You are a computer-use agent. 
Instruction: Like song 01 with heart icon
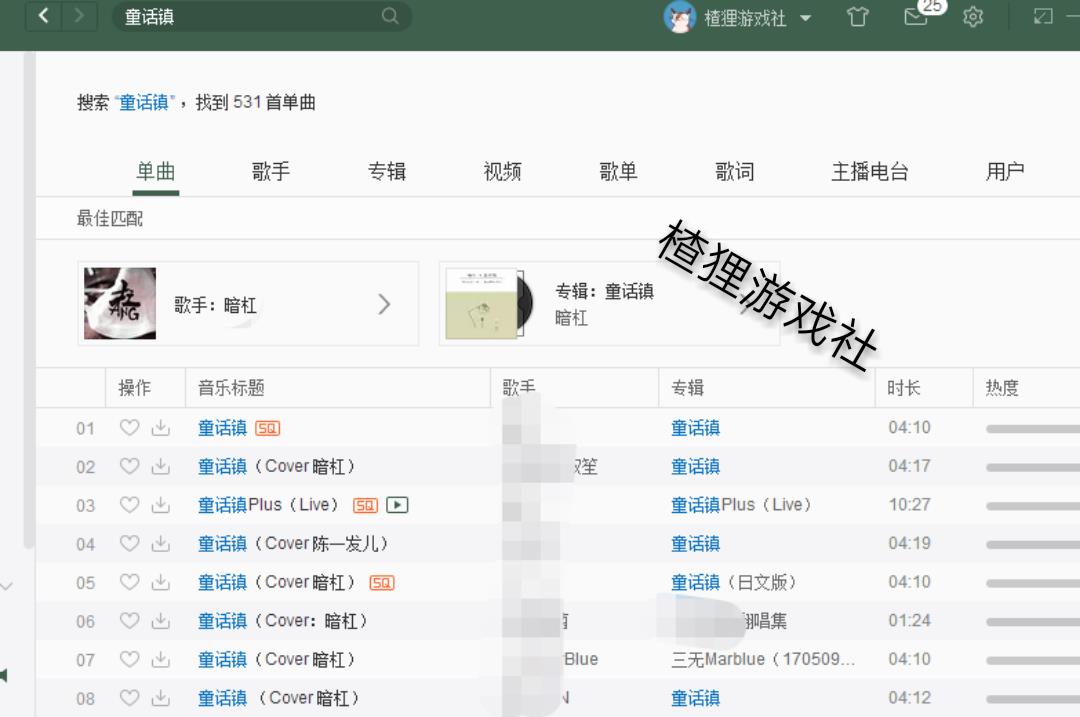click(x=129, y=428)
